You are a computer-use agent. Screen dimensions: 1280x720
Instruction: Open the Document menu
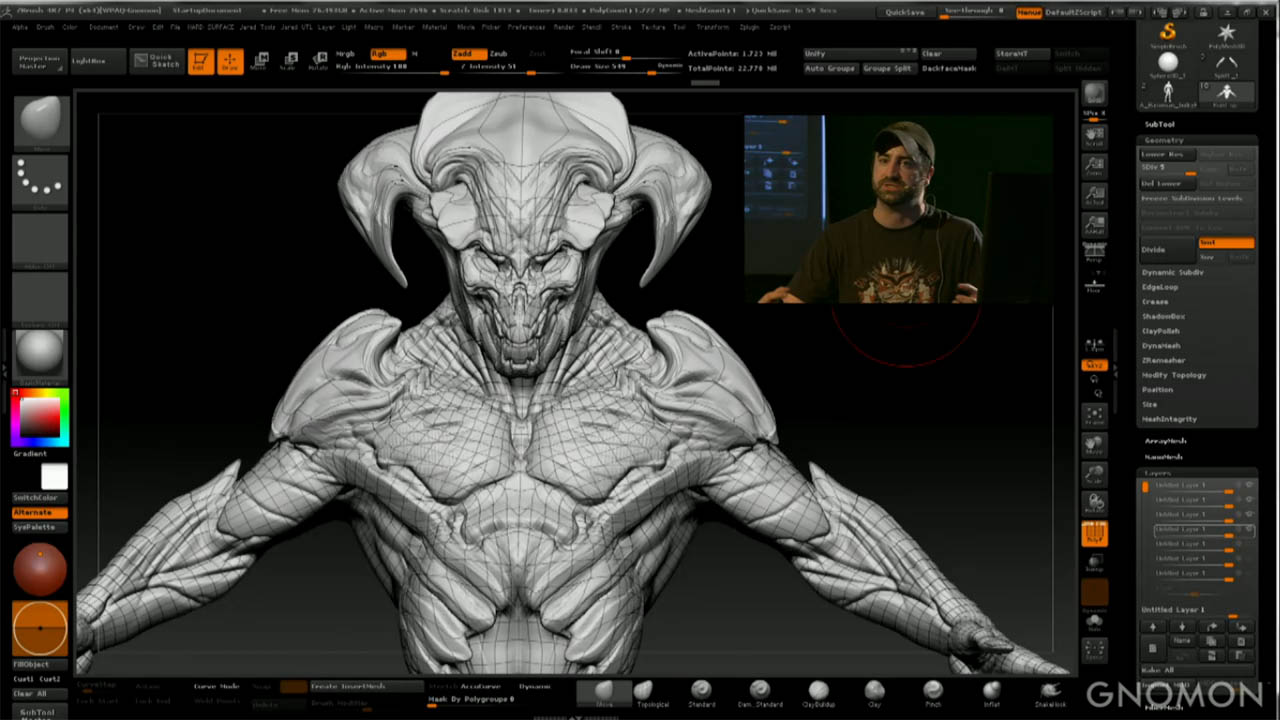103,27
